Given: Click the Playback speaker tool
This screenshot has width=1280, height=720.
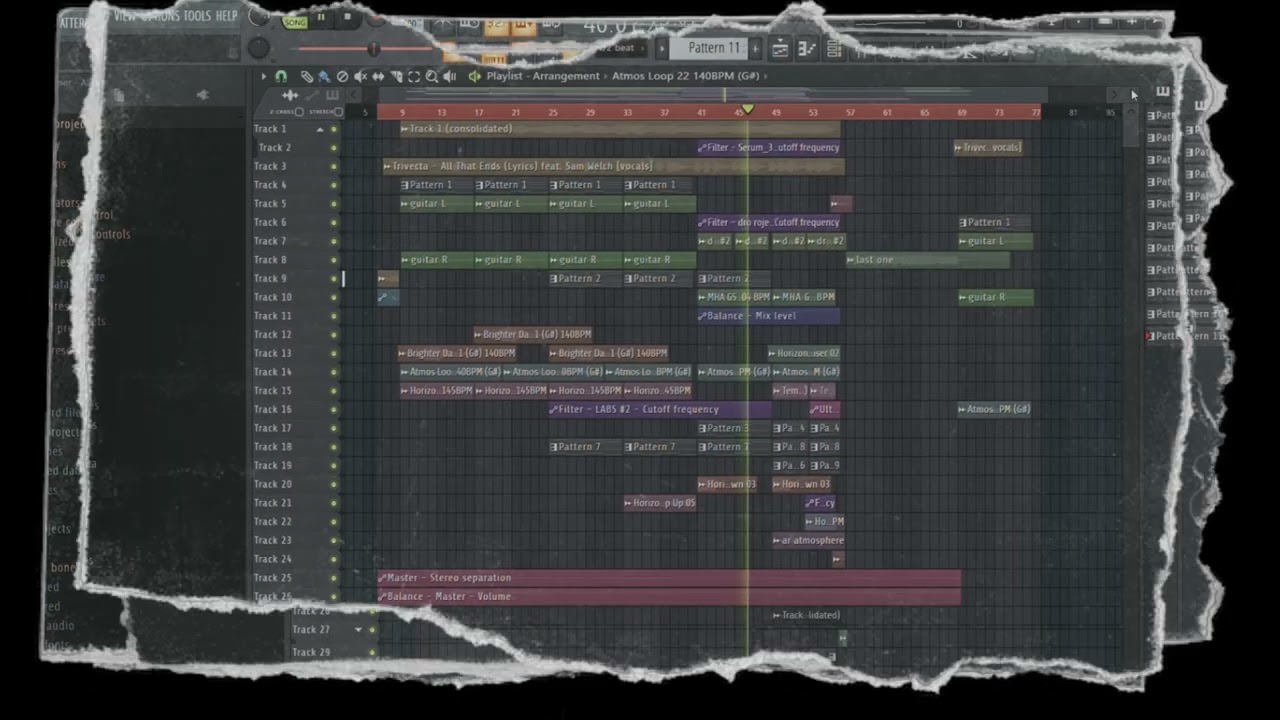Looking at the screenshot, I should (x=450, y=76).
